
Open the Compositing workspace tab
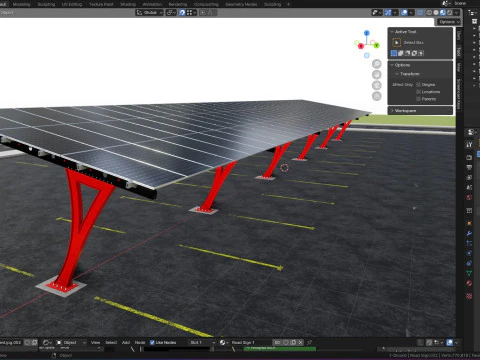[x=206, y=4]
